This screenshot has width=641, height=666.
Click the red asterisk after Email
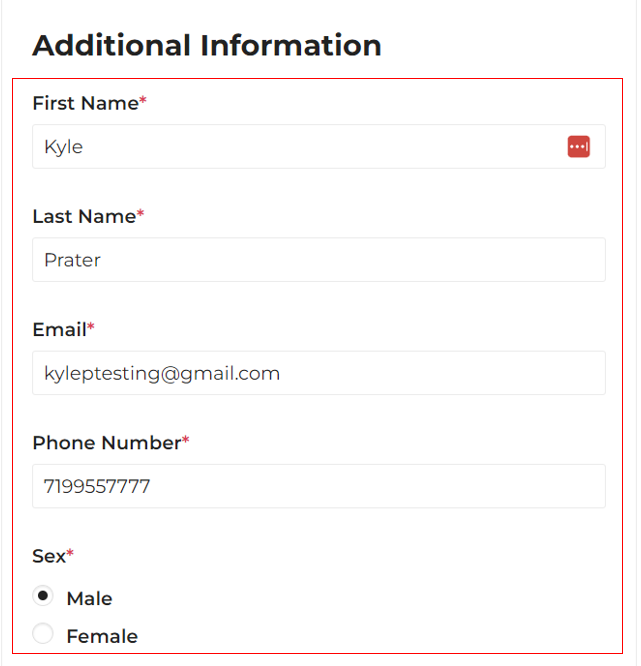91,327
